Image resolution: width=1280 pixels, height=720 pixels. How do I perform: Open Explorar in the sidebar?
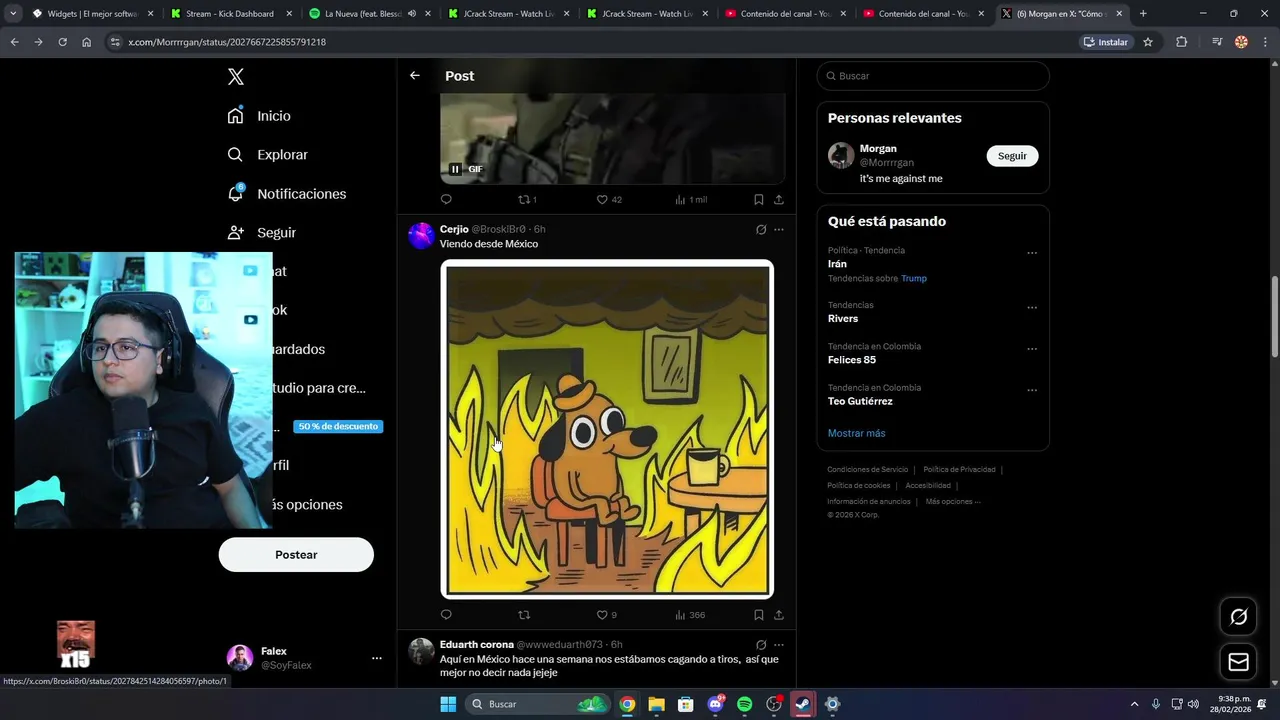click(x=267, y=155)
